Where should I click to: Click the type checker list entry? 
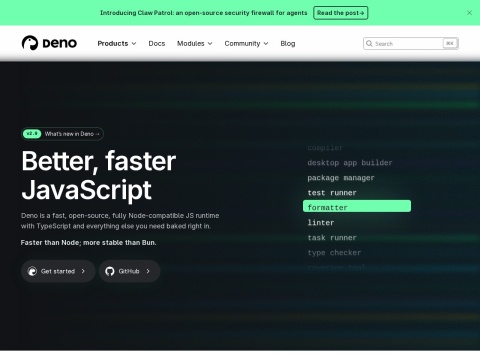(x=334, y=253)
